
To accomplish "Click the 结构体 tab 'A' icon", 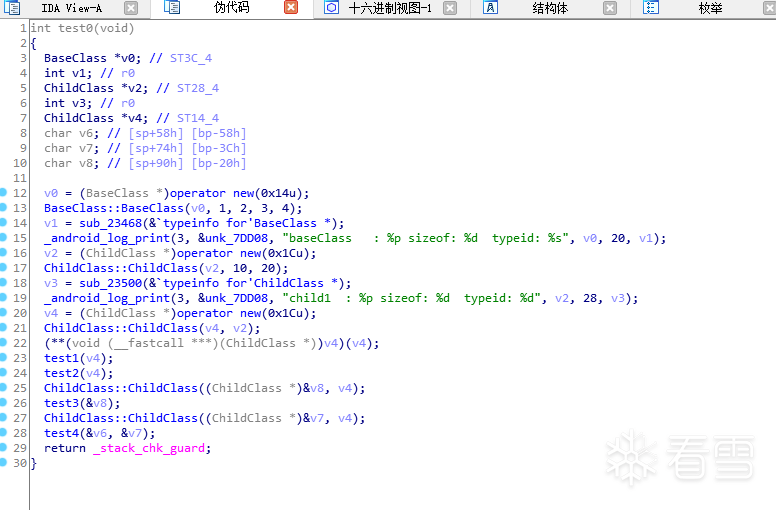I will [x=490, y=8].
